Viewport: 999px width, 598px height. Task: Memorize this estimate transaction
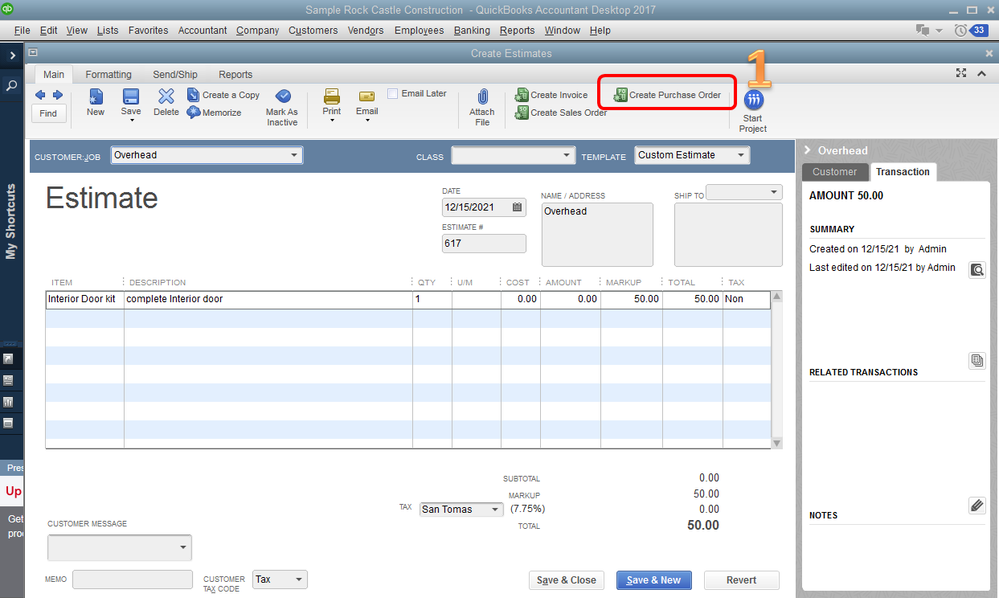pos(214,113)
